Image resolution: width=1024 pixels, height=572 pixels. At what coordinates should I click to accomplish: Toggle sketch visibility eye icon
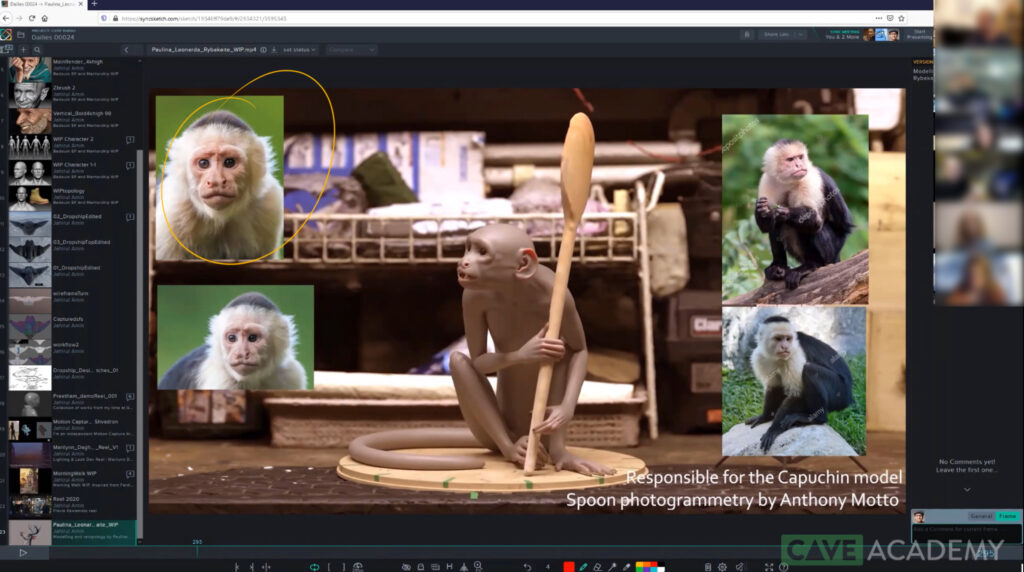(406, 567)
